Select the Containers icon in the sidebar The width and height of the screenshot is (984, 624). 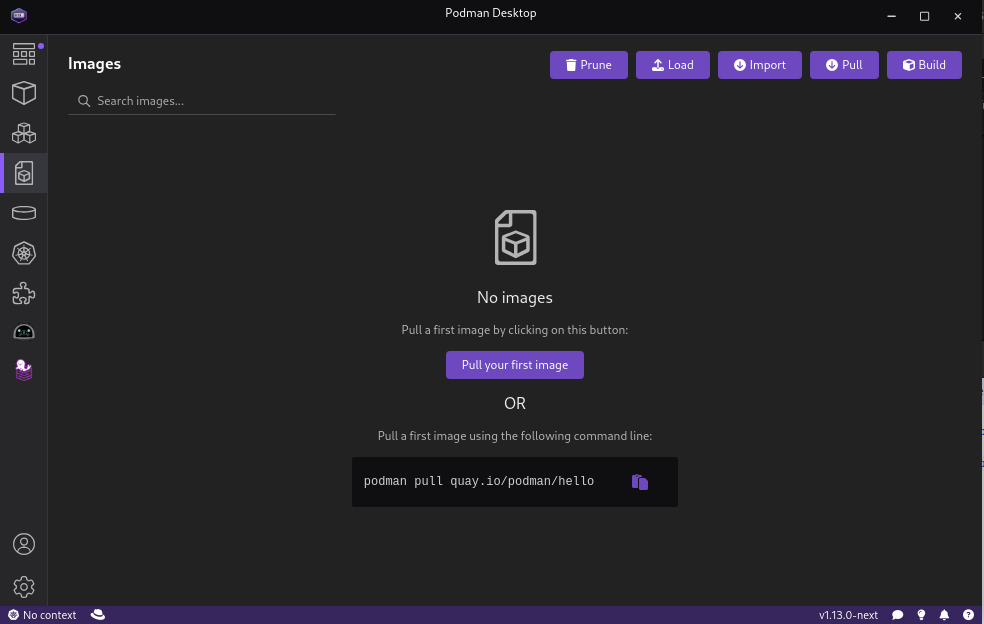point(24,93)
